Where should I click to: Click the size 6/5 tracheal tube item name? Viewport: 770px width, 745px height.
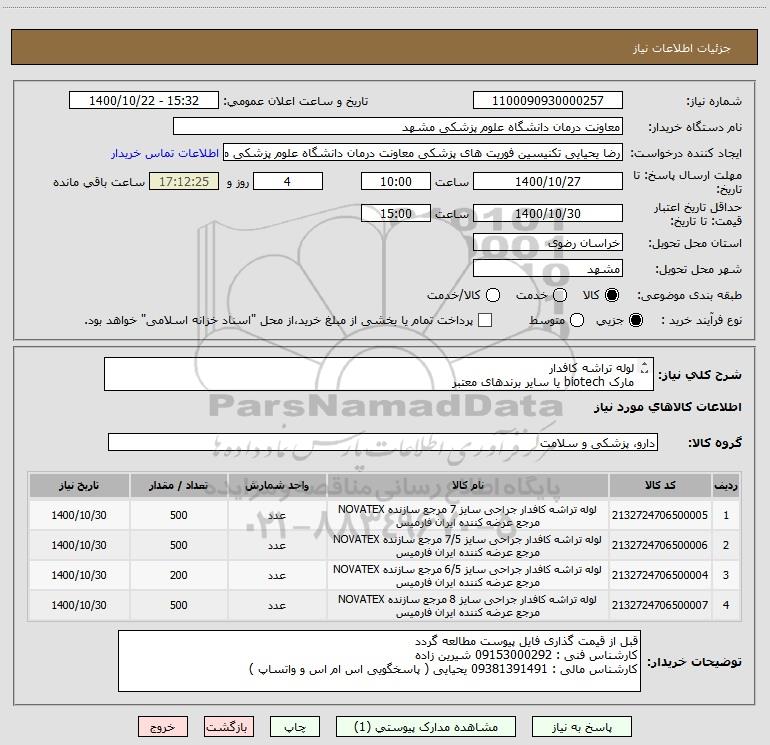tap(468, 576)
